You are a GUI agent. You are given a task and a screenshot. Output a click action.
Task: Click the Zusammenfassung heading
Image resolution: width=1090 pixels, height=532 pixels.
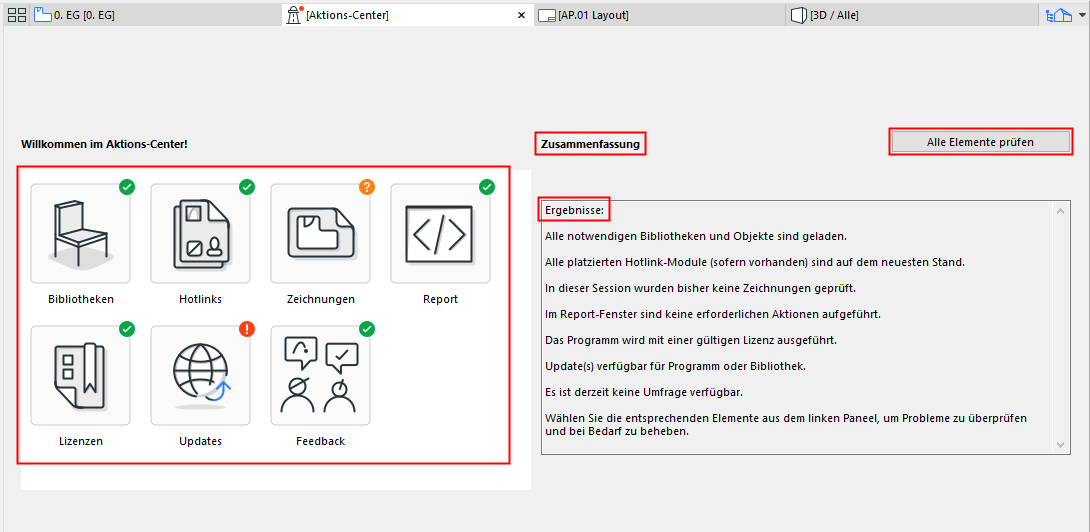coord(590,144)
